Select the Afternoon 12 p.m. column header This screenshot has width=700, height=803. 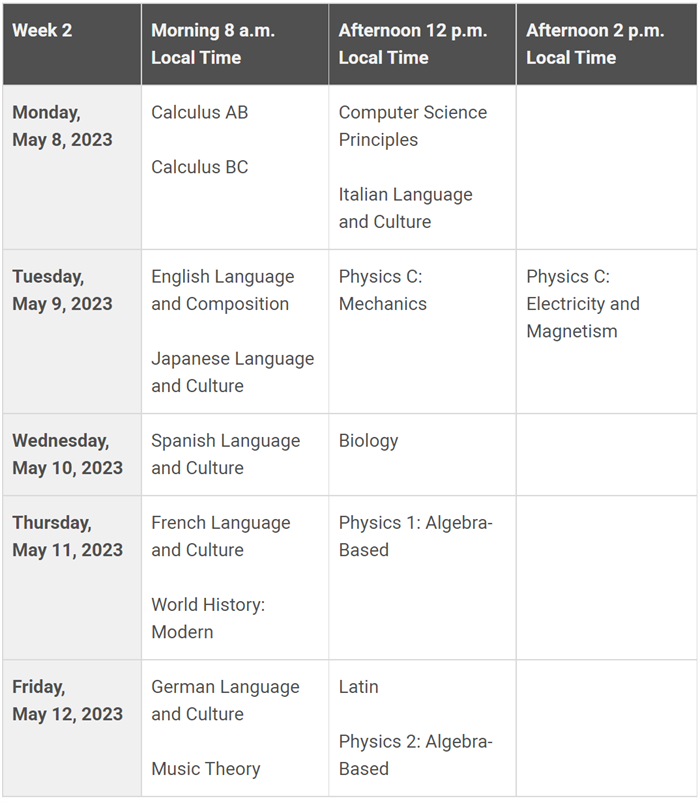(422, 44)
